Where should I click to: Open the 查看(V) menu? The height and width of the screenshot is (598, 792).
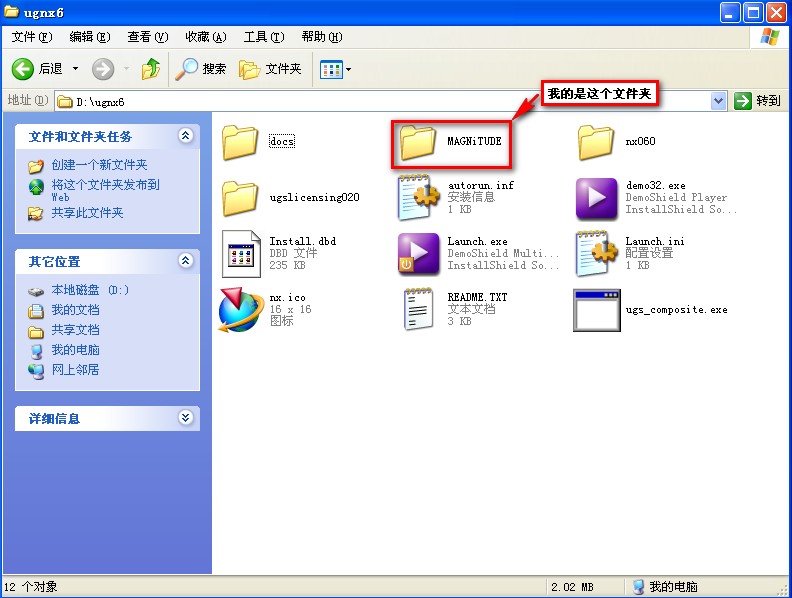click(147, 37)
